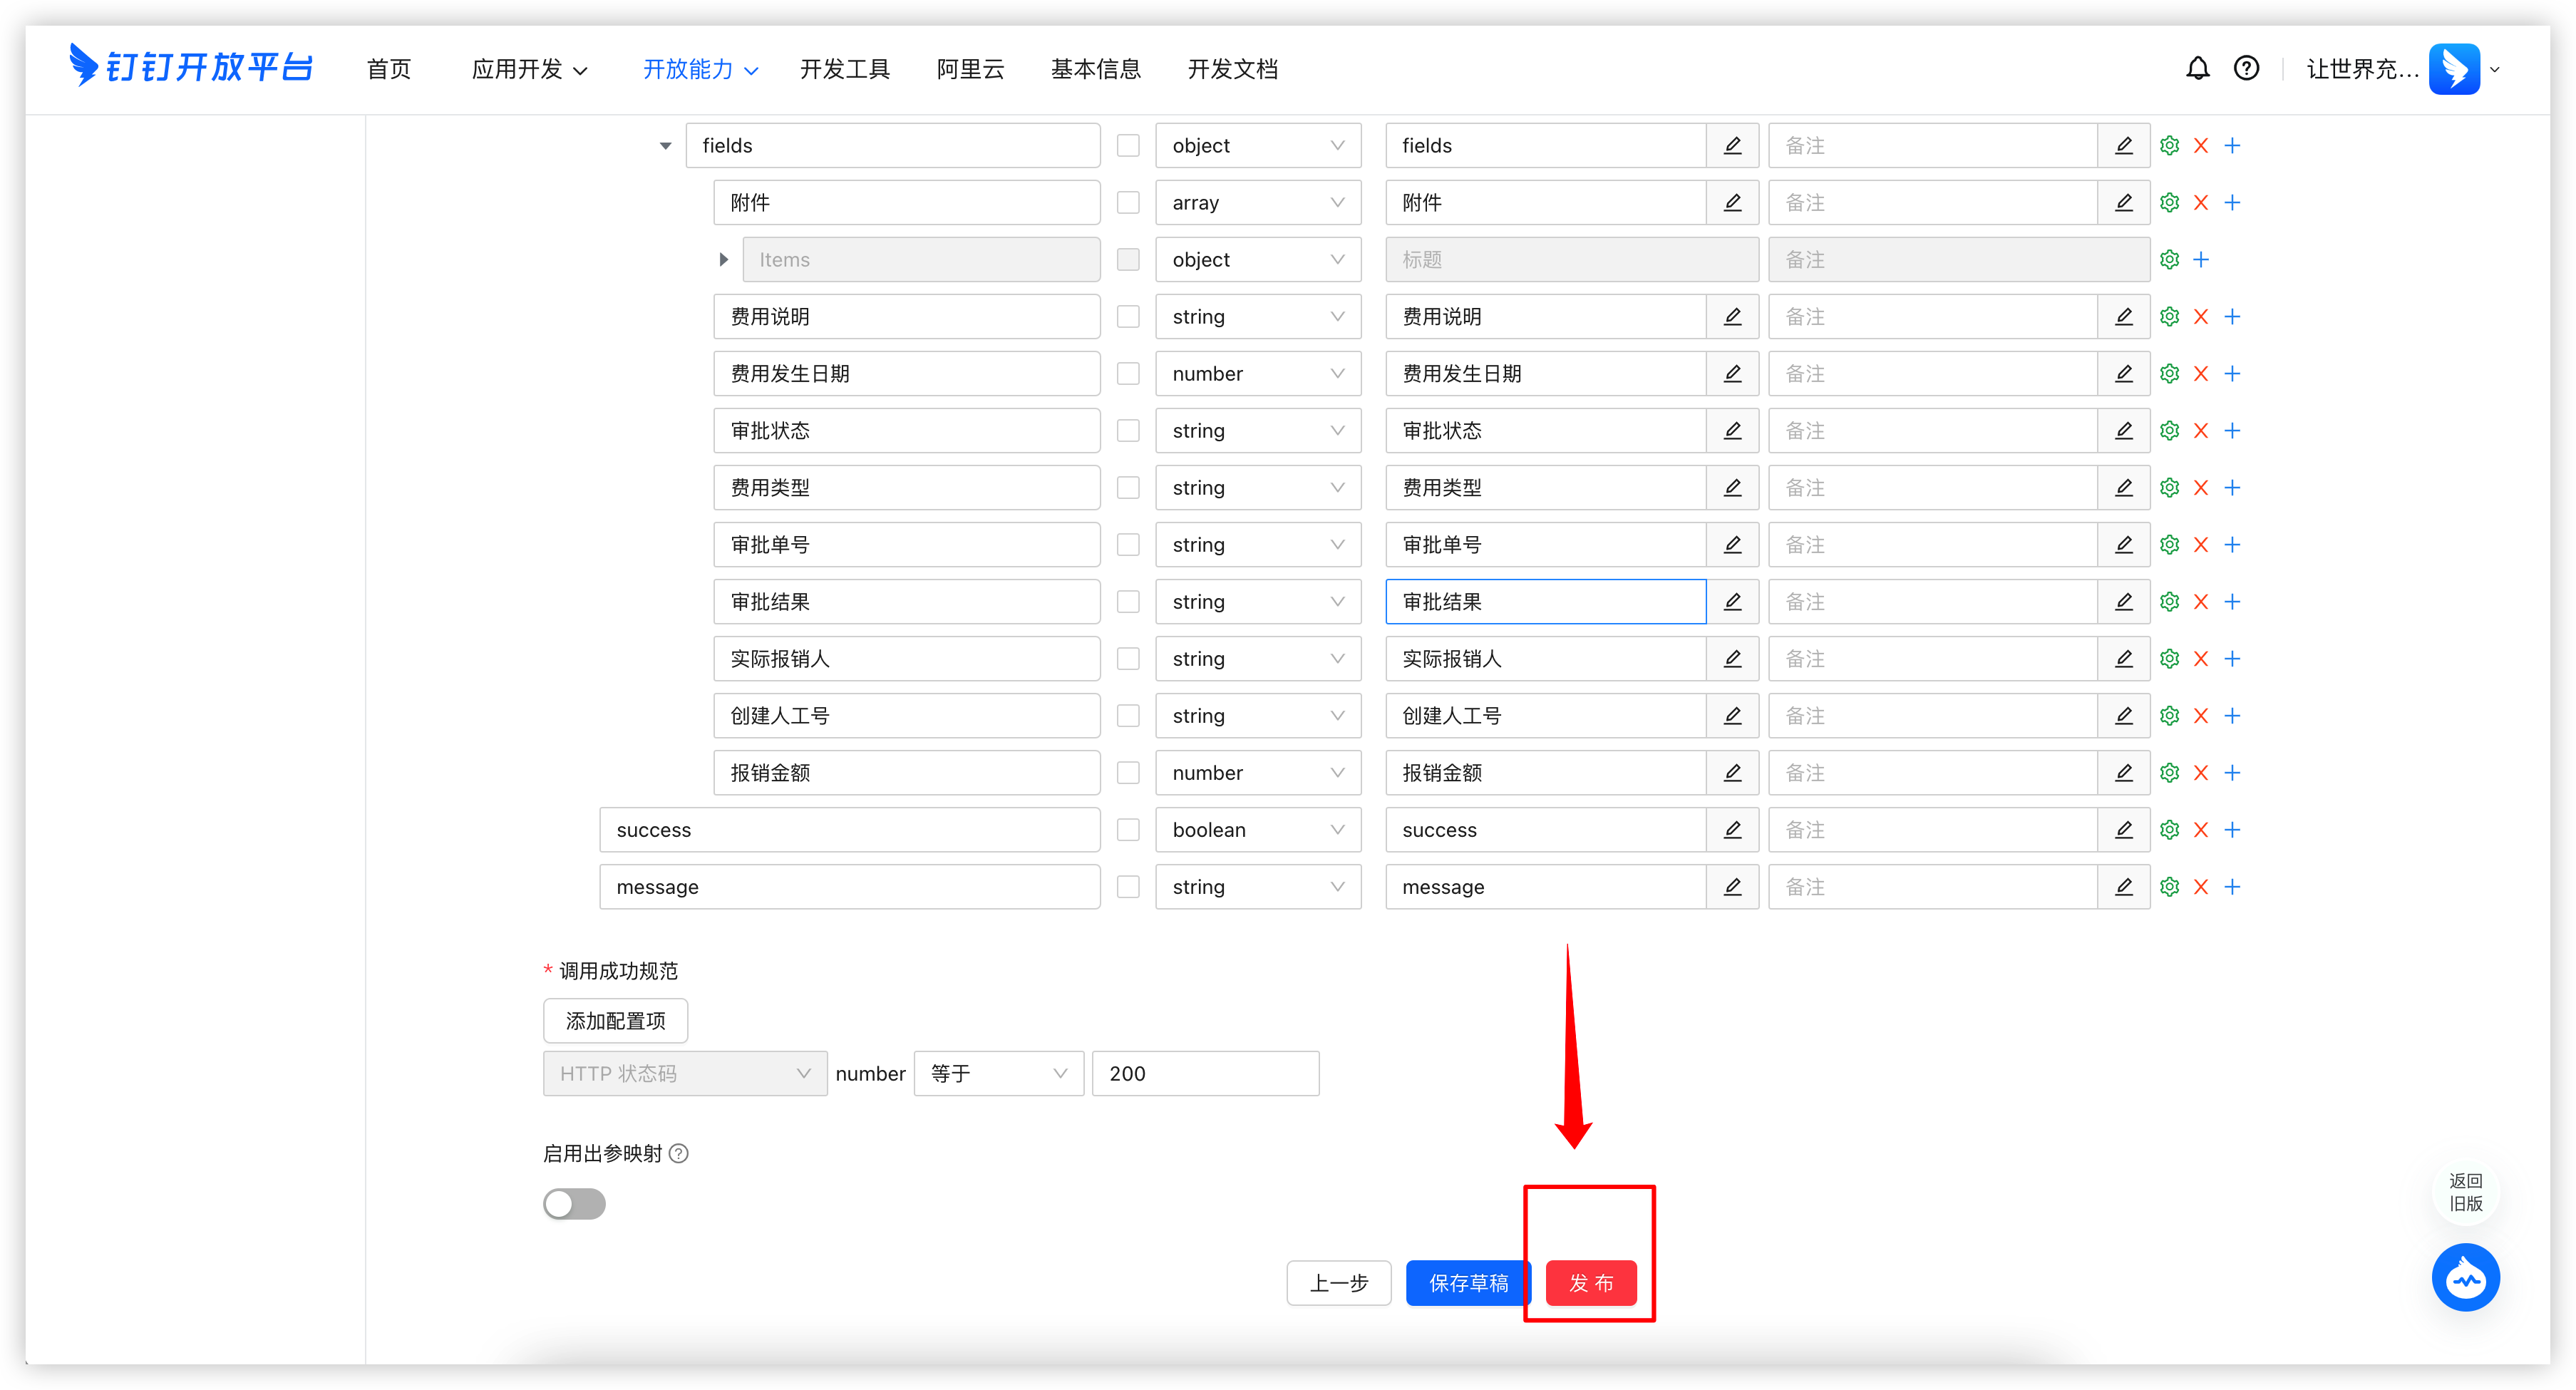Open type dropdown for fields (object)
2576x1390 pixels.
1258,146
